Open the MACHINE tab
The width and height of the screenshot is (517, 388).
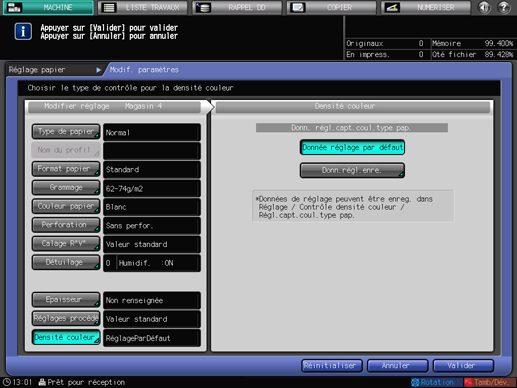pos(48,8)
